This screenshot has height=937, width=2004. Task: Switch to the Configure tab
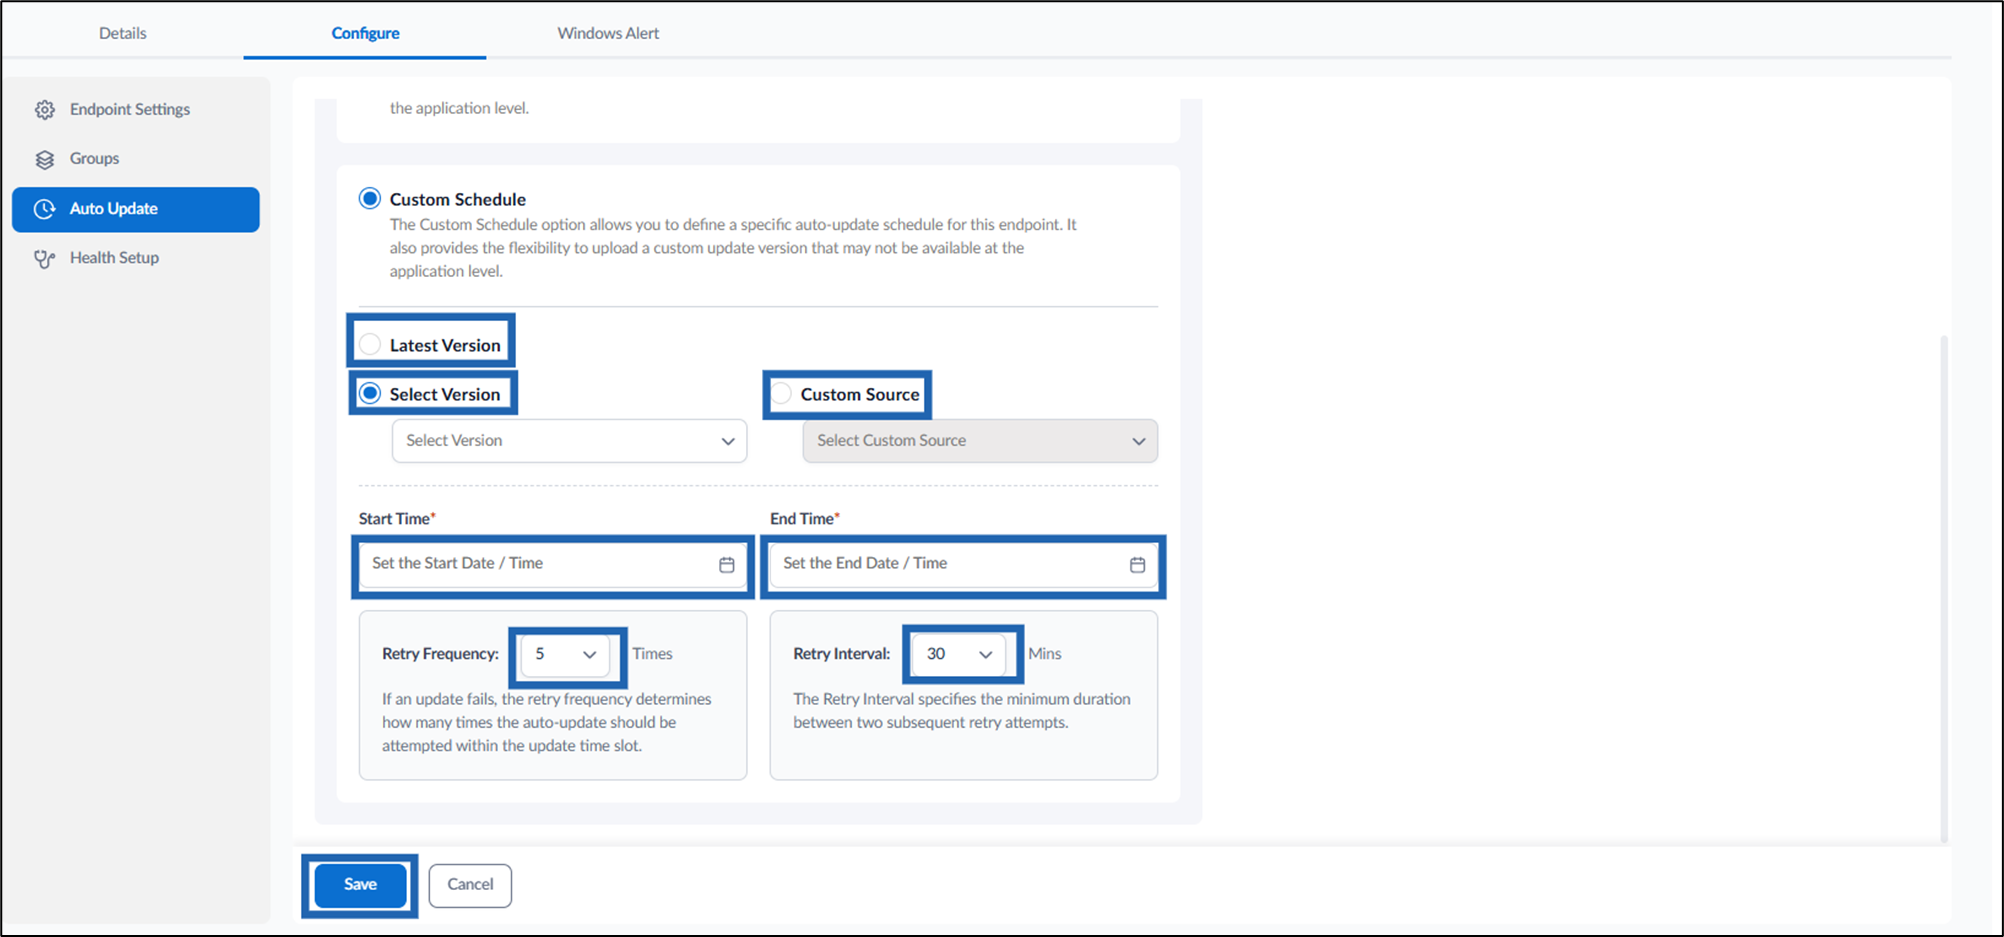click(365, 33)
